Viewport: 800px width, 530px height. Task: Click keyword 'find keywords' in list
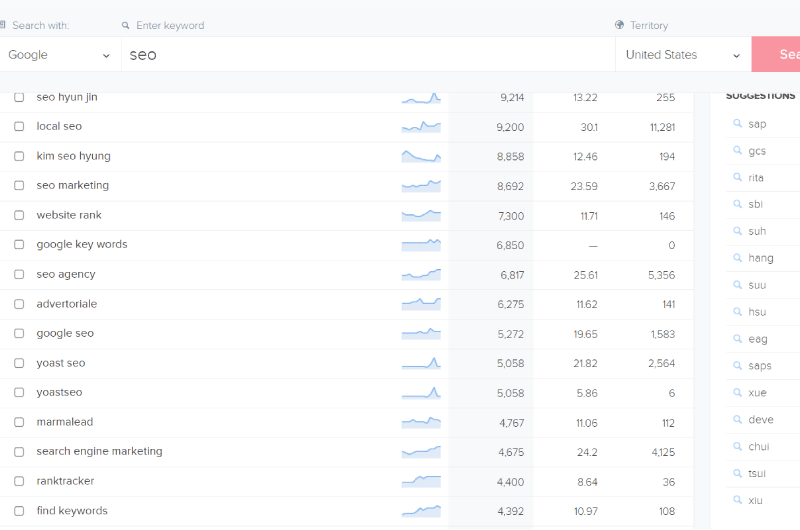72,511
